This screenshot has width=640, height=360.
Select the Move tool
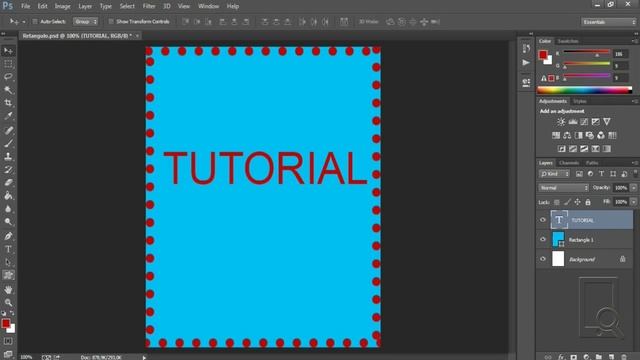click(x=8, y=51)
